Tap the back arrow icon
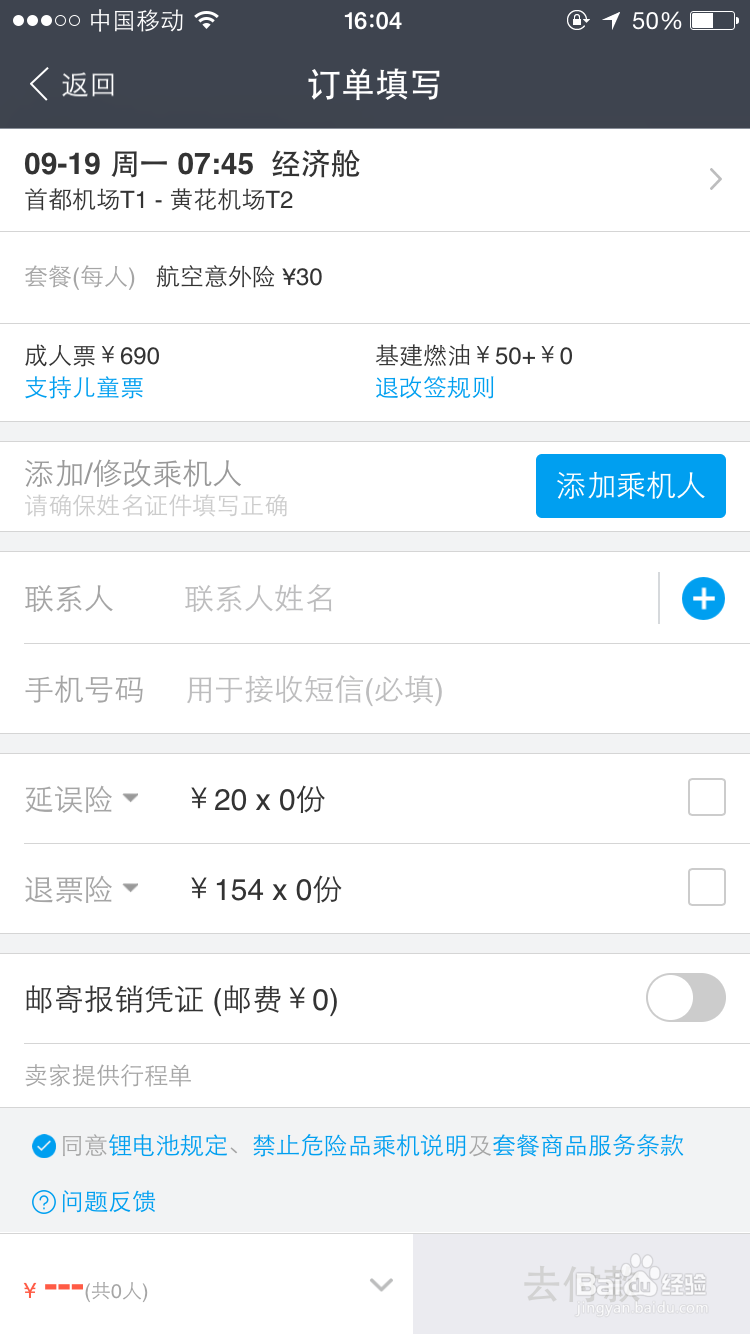 [x=40, y=85]
